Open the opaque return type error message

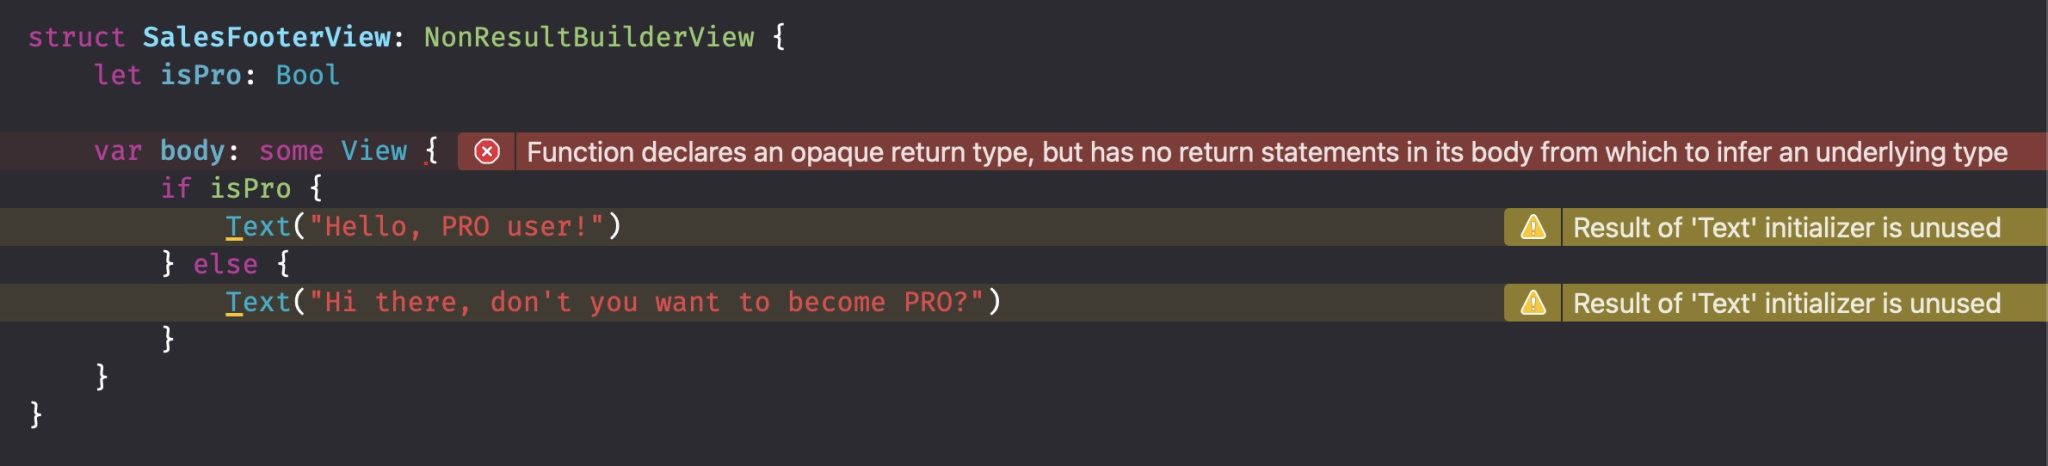(1266, 152)
